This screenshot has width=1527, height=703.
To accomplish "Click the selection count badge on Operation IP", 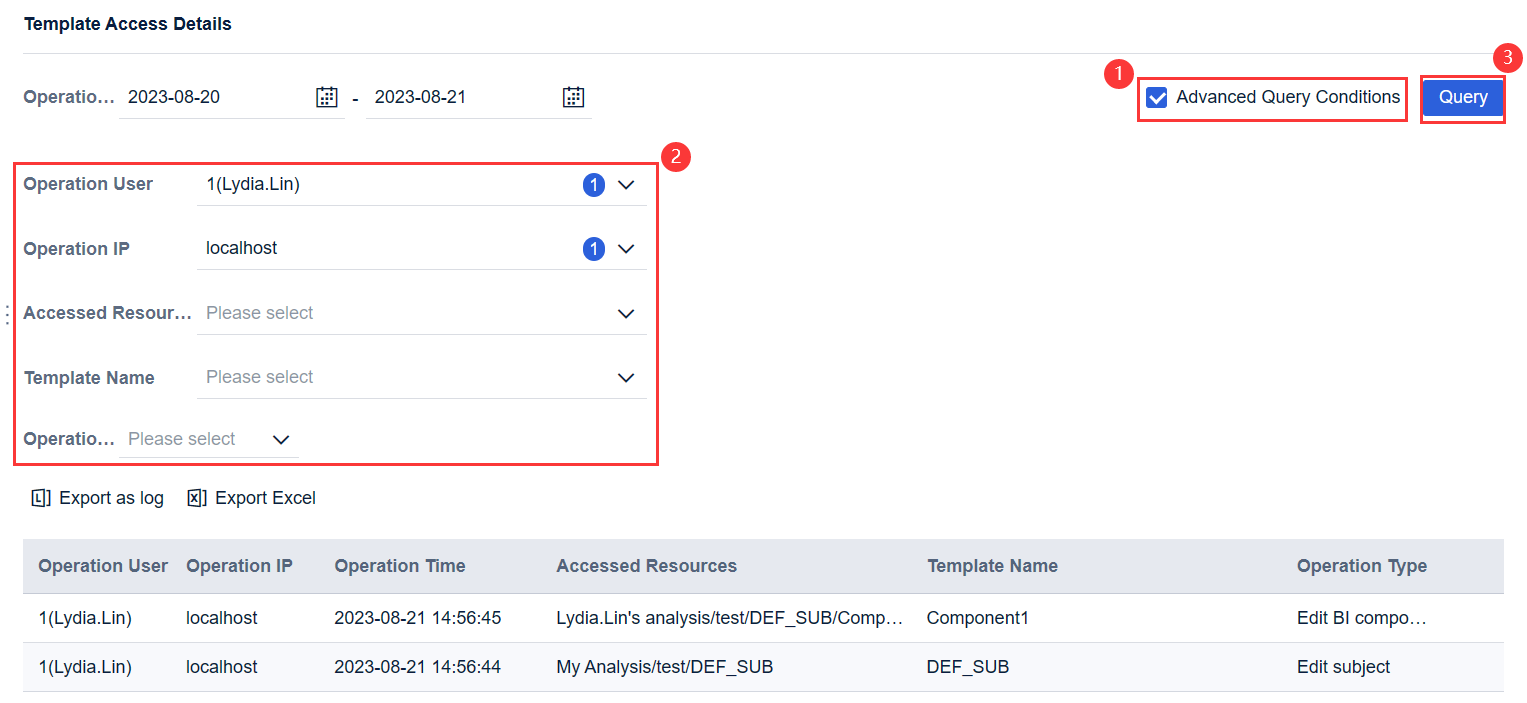I will click(x=593, y=248).
